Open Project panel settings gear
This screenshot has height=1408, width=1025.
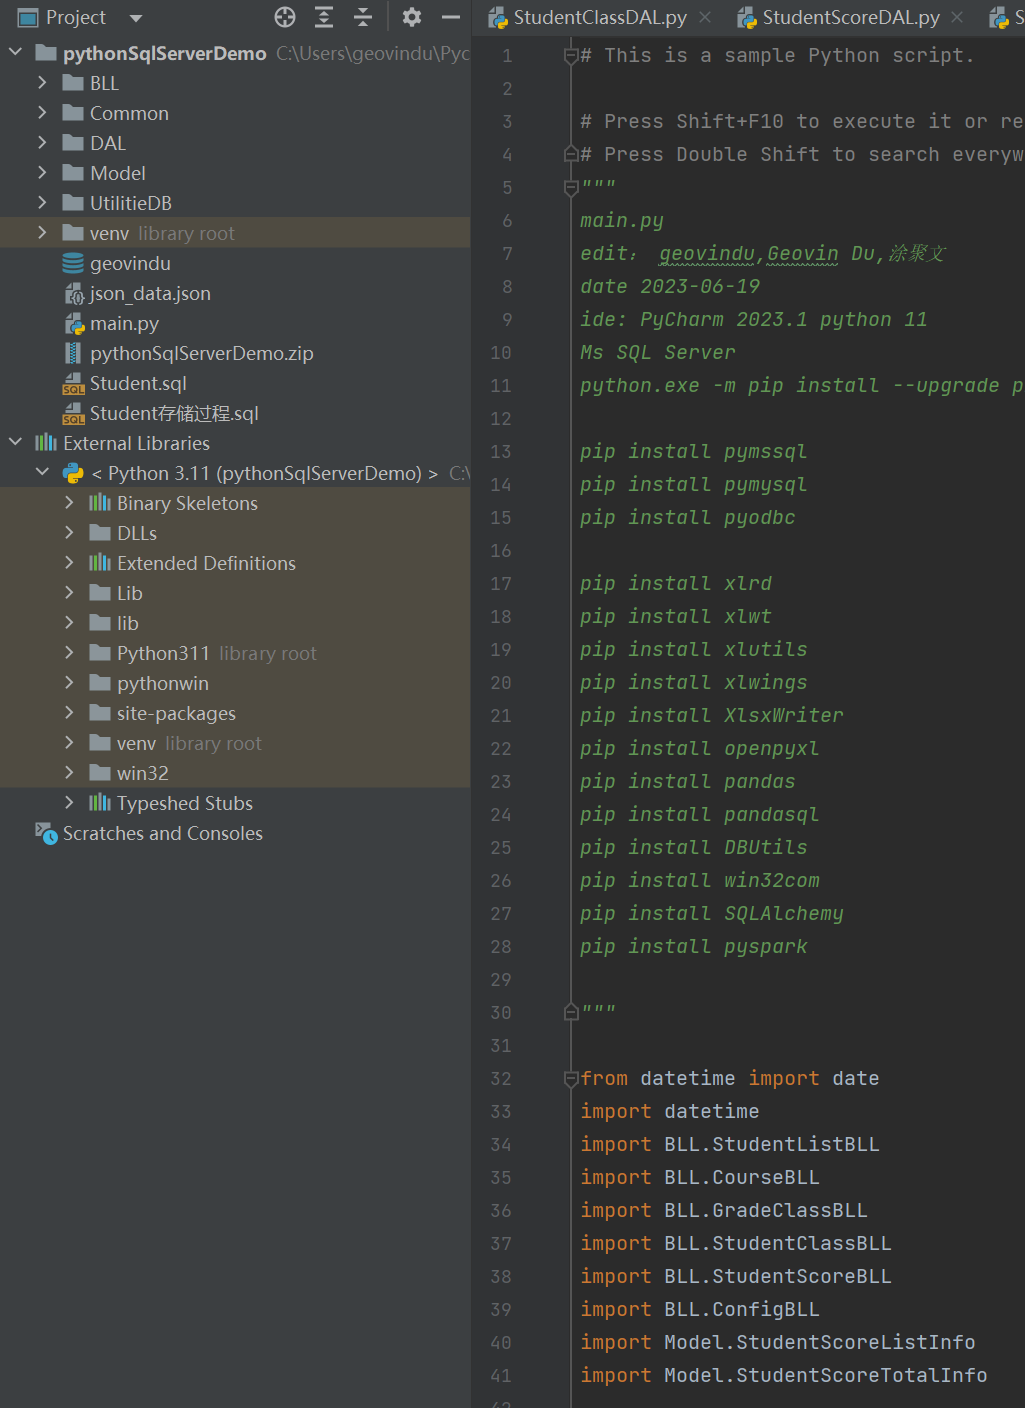tap(412, 17)
